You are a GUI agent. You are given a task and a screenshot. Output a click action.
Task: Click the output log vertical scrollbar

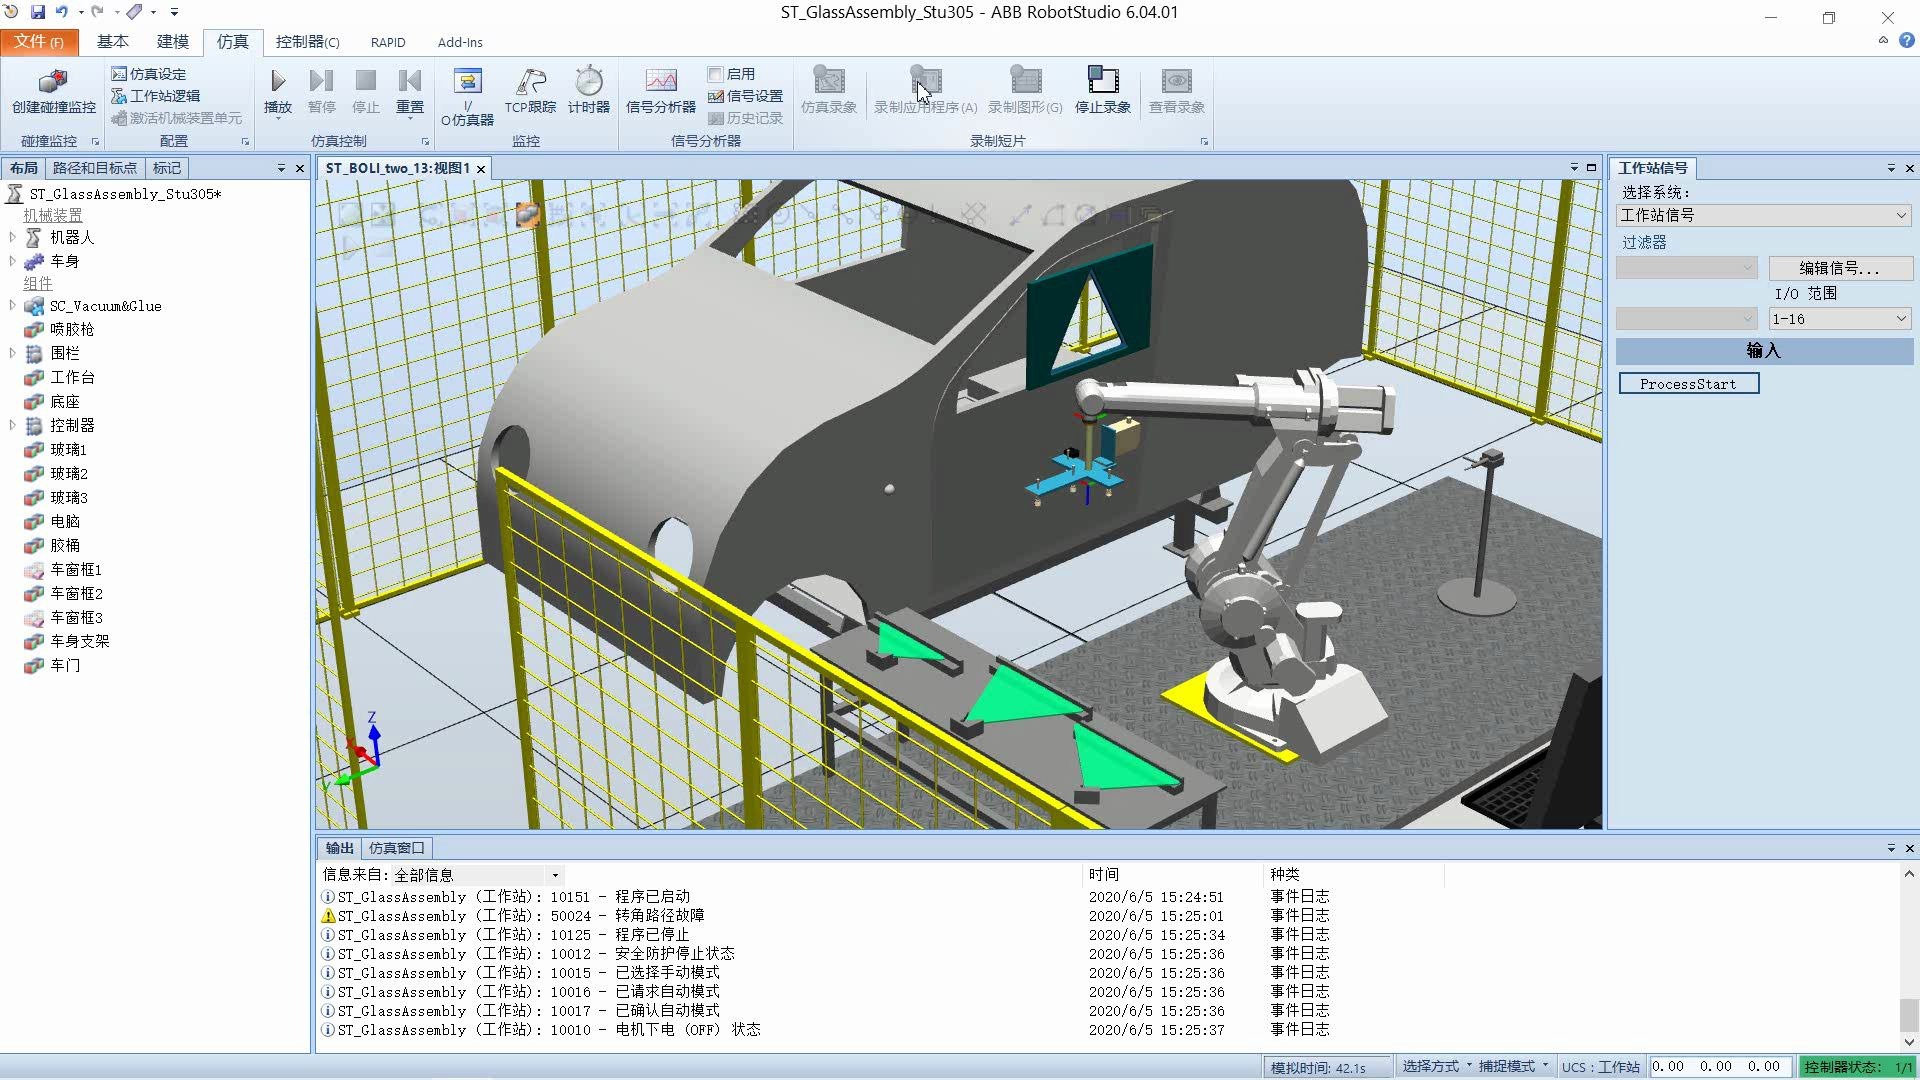[1908, 1013]
